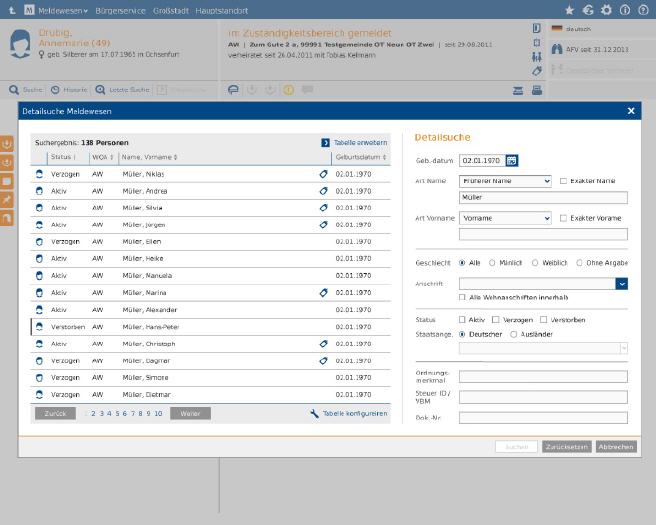Expand the Anschrift dropdown arrow
Viewport: 656px width, 525px height.
(x=622, y=284)
